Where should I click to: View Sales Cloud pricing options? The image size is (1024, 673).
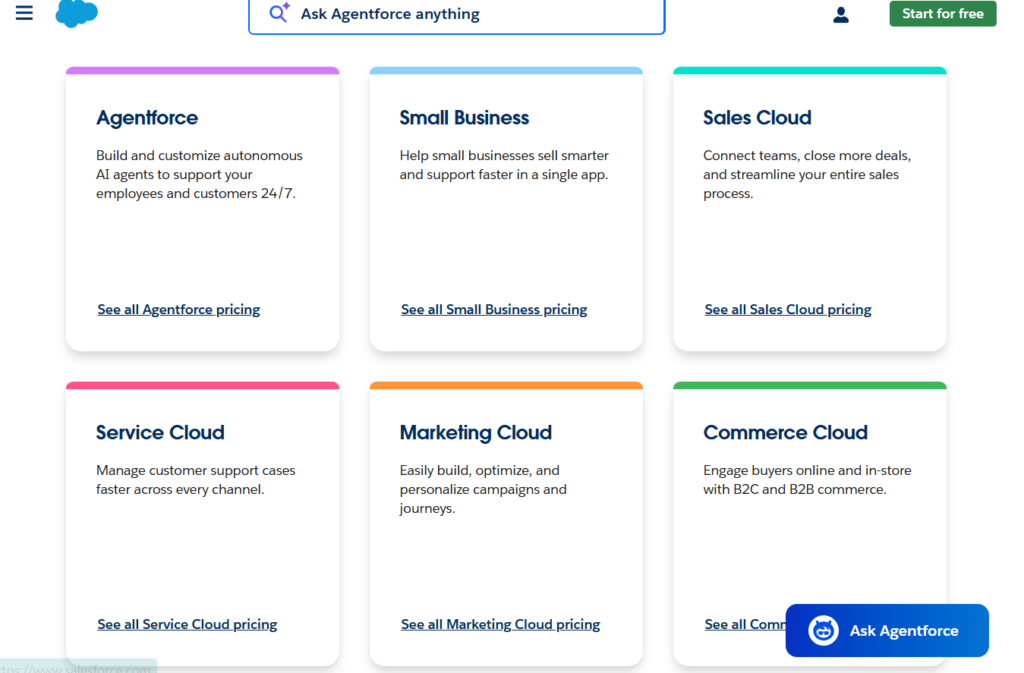(x=787, y=309)
